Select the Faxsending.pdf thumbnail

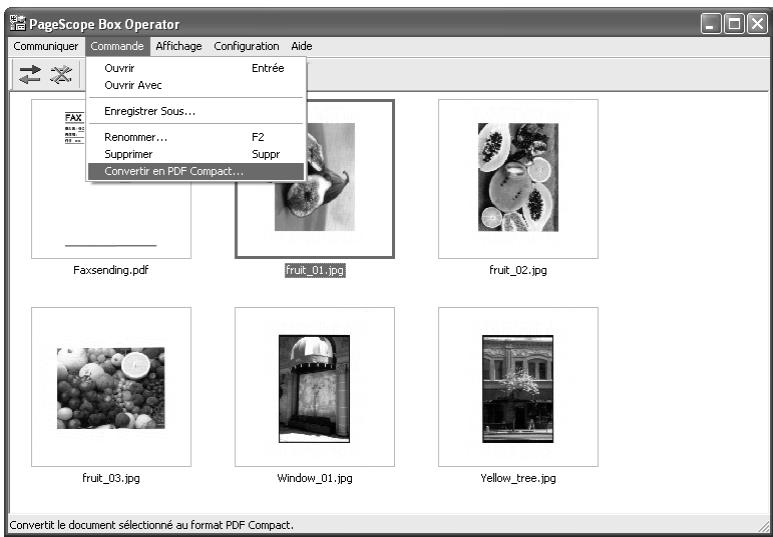point(111,179)
